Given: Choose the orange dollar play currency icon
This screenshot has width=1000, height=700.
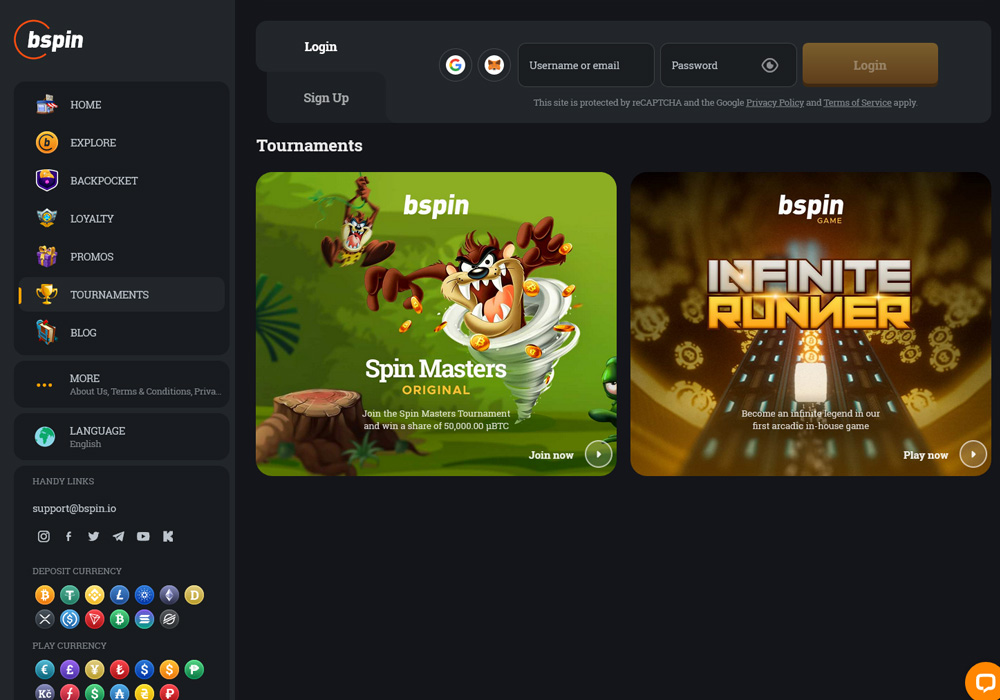Looking at the screenshot, I should tap(169, 669).
